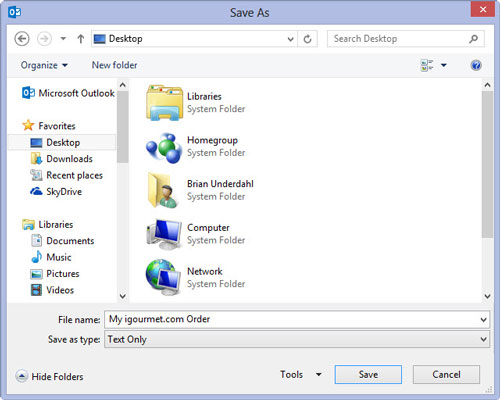
Task: Close the Save As dialog
Action: [483, 9]
